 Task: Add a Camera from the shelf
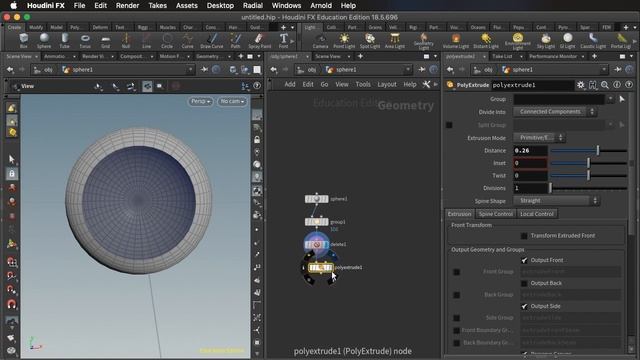[x=320, y=40]
